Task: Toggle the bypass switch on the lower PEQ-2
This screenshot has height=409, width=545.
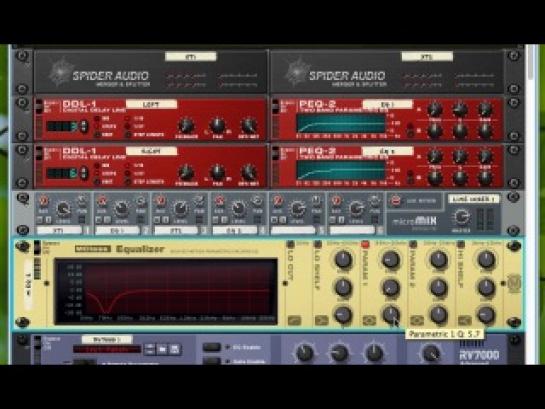Action: pos(275,153)
